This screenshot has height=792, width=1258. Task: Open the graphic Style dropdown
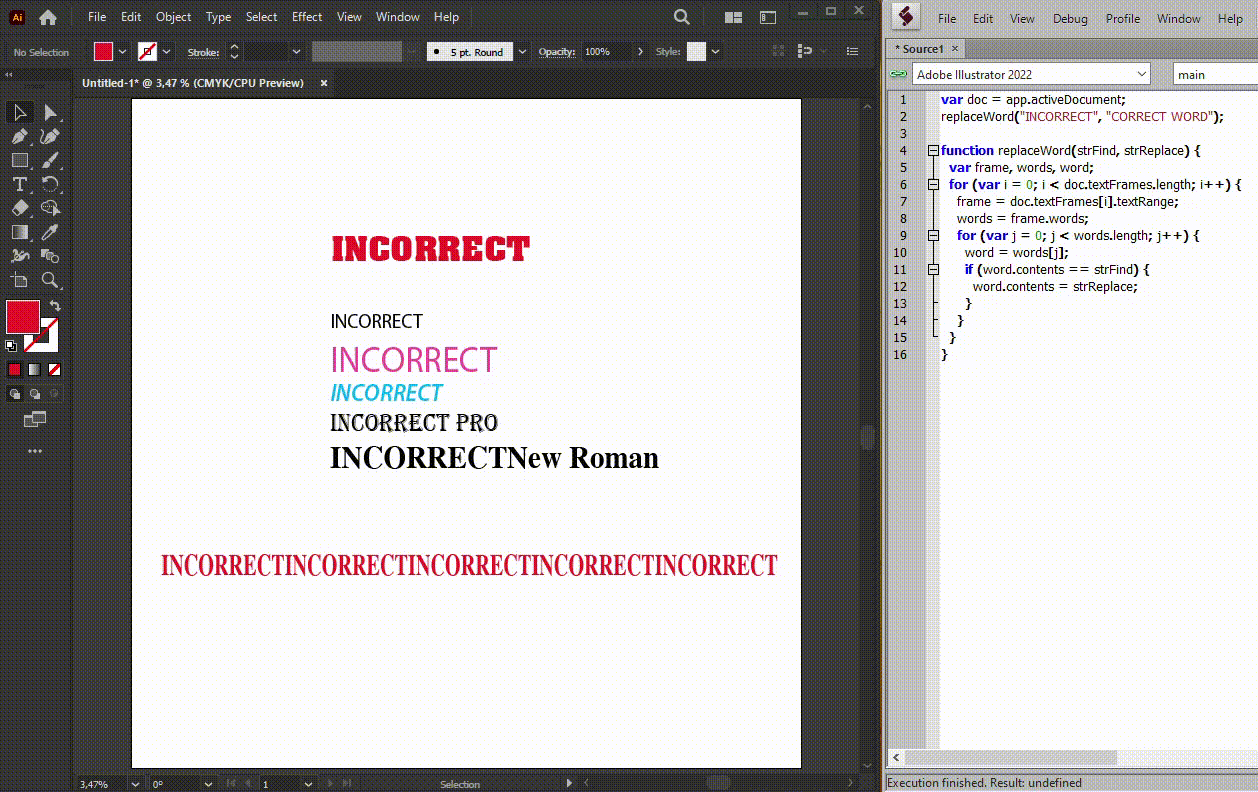click(x=717, y=52)
